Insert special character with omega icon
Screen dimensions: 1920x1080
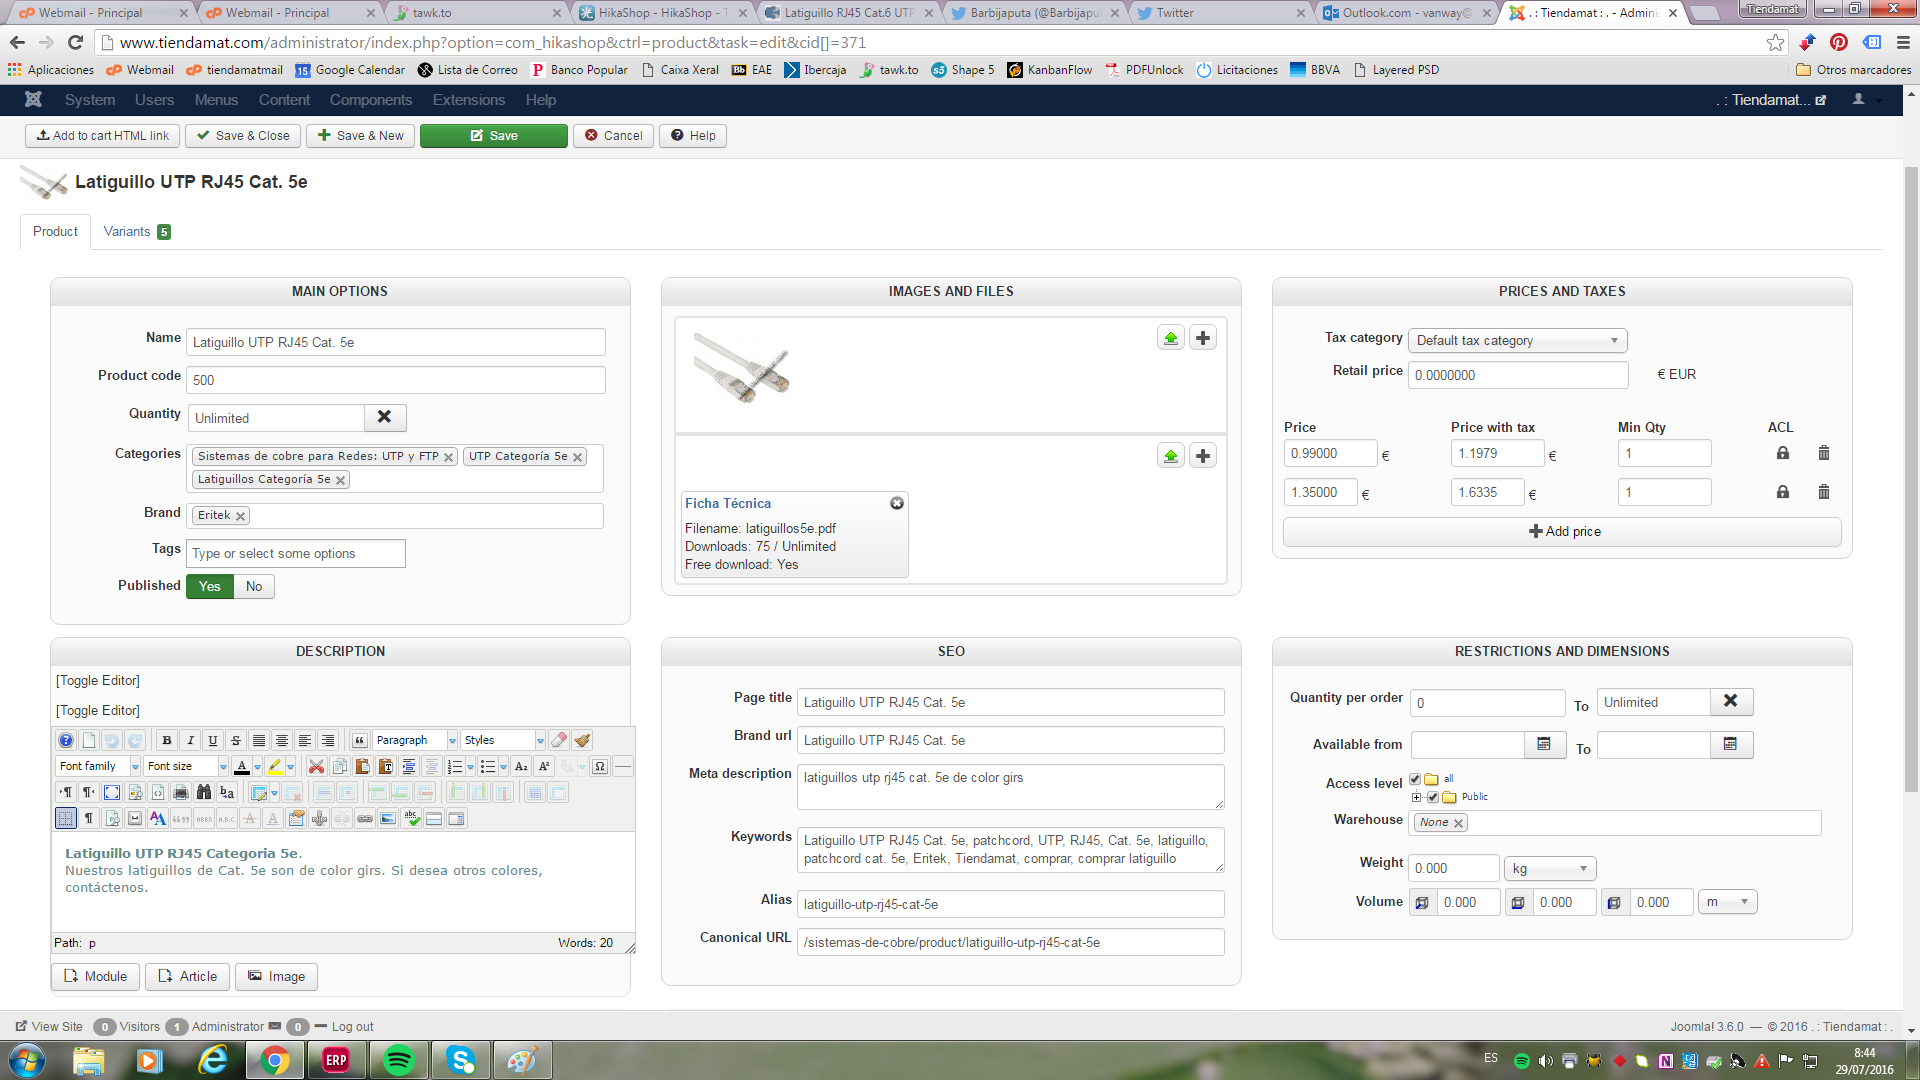pos(599,767)
